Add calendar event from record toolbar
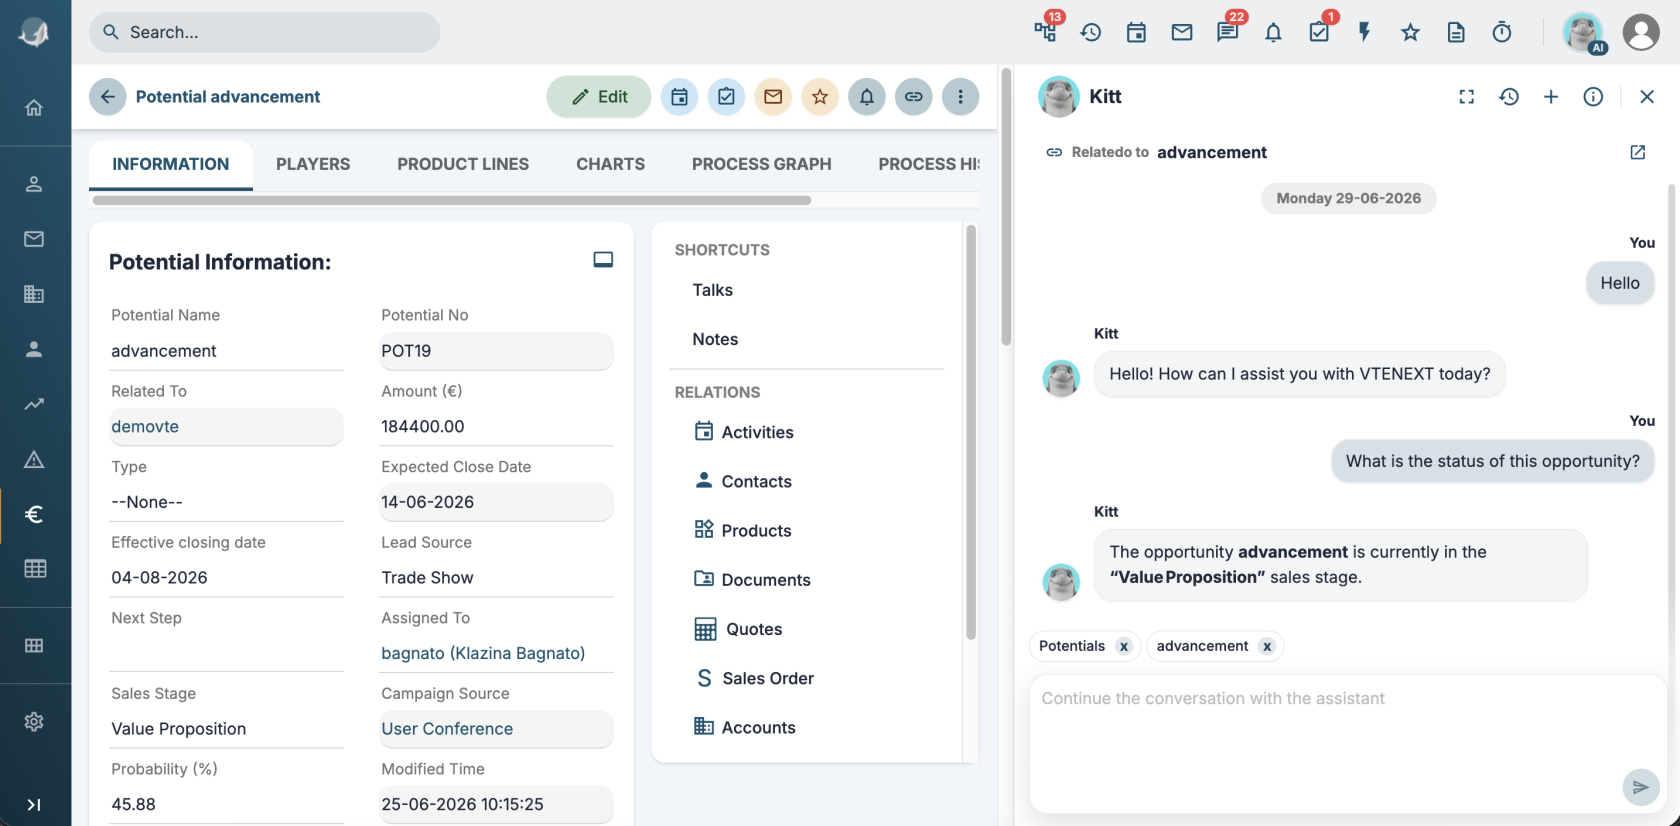 [x=679, y=97]
